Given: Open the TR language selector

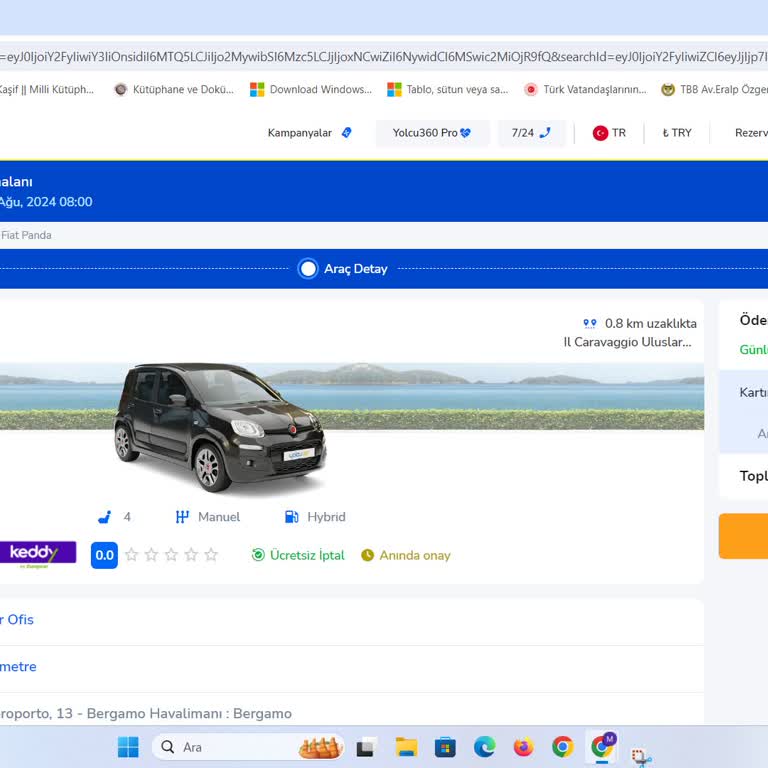Looking at the screenshot, I should click(609, 133).
